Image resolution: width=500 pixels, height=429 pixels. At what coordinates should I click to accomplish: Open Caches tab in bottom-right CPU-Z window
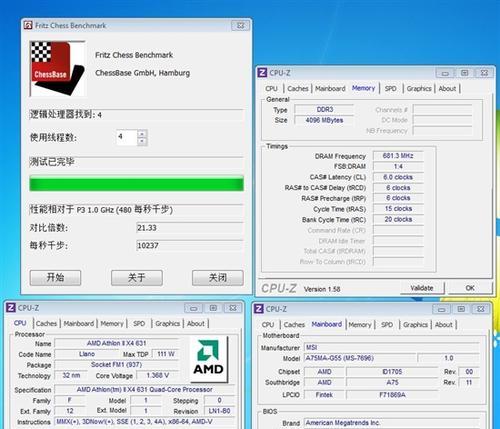[x=294, y=325]
